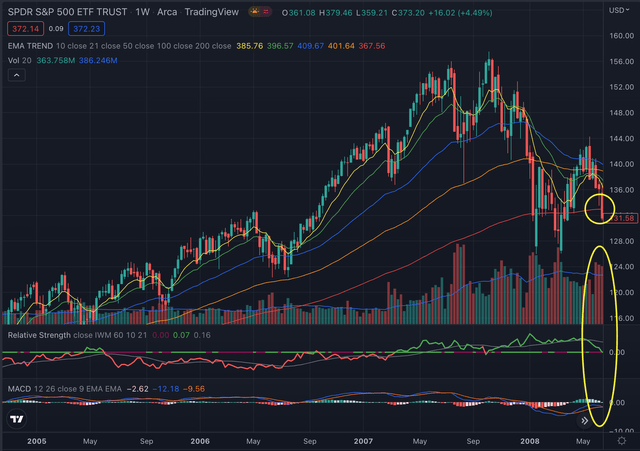Select the Vol 20 indicator legend

point(20,60)
